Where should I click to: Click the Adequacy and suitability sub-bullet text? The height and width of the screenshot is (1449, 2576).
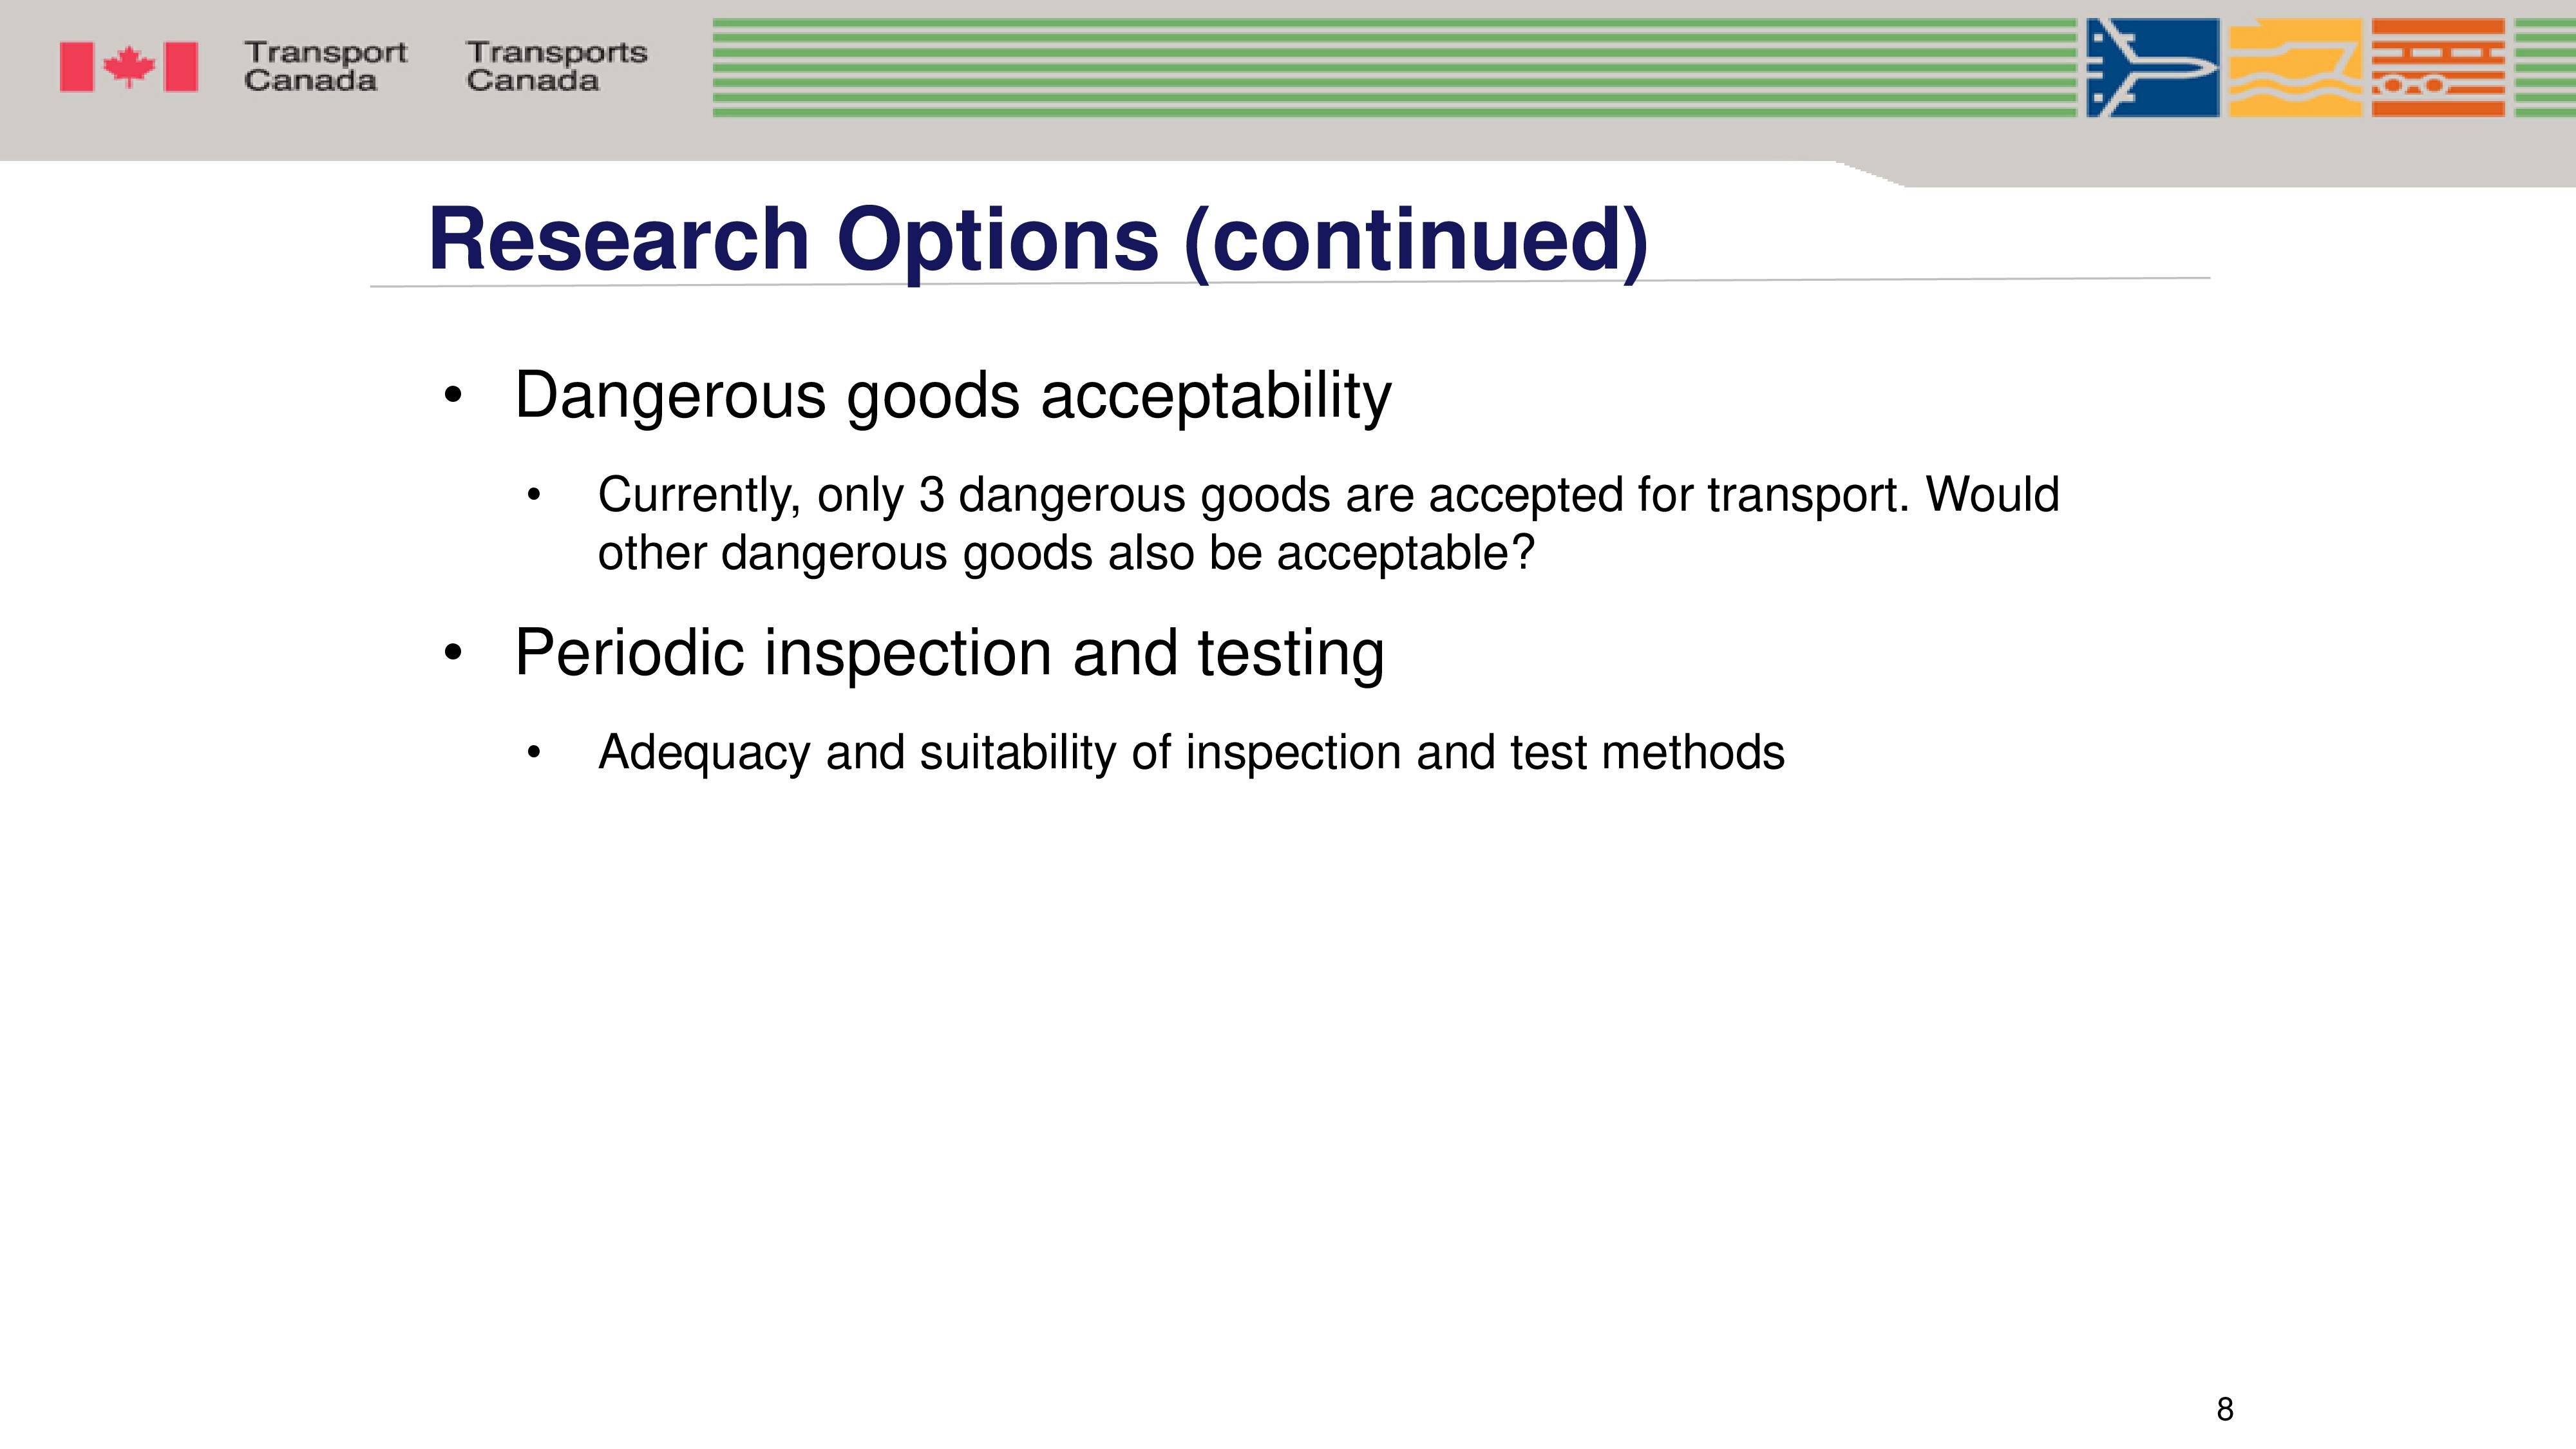(1191, 752)
